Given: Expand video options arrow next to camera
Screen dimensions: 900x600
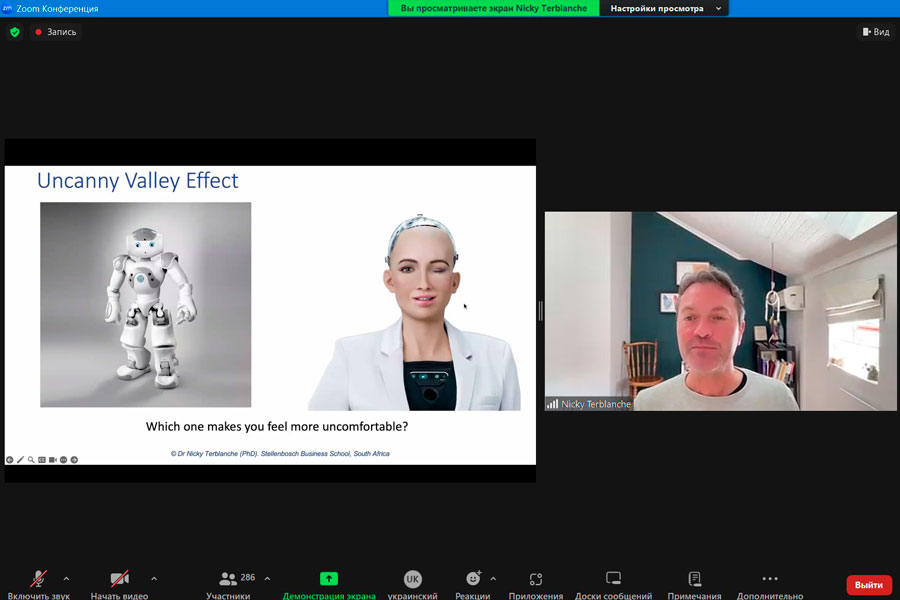Looking at the screenshot, I should click(154, 578).
